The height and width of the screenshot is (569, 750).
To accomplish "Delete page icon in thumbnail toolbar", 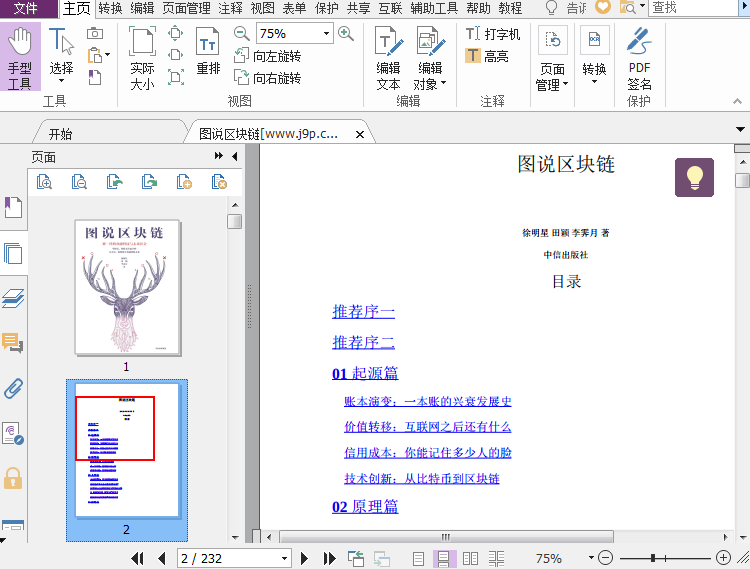I will [219, 182].
